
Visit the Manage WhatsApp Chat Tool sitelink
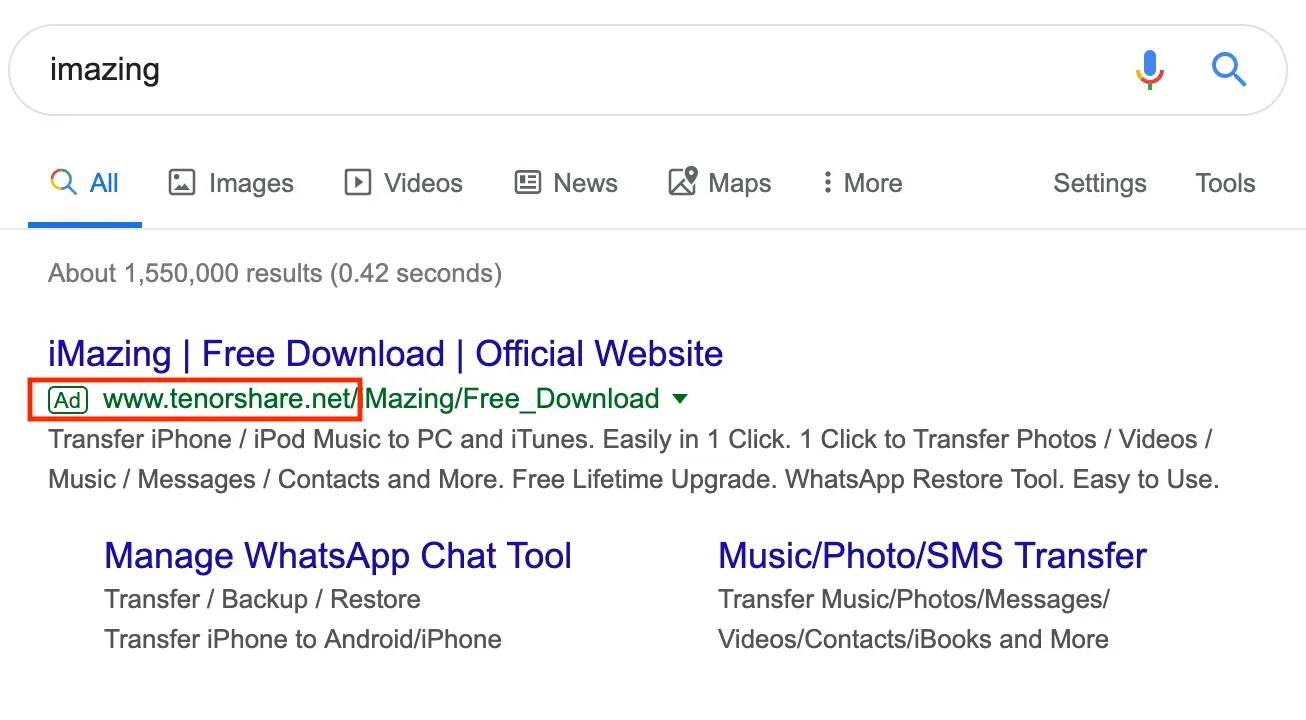(x=338, y=555)
